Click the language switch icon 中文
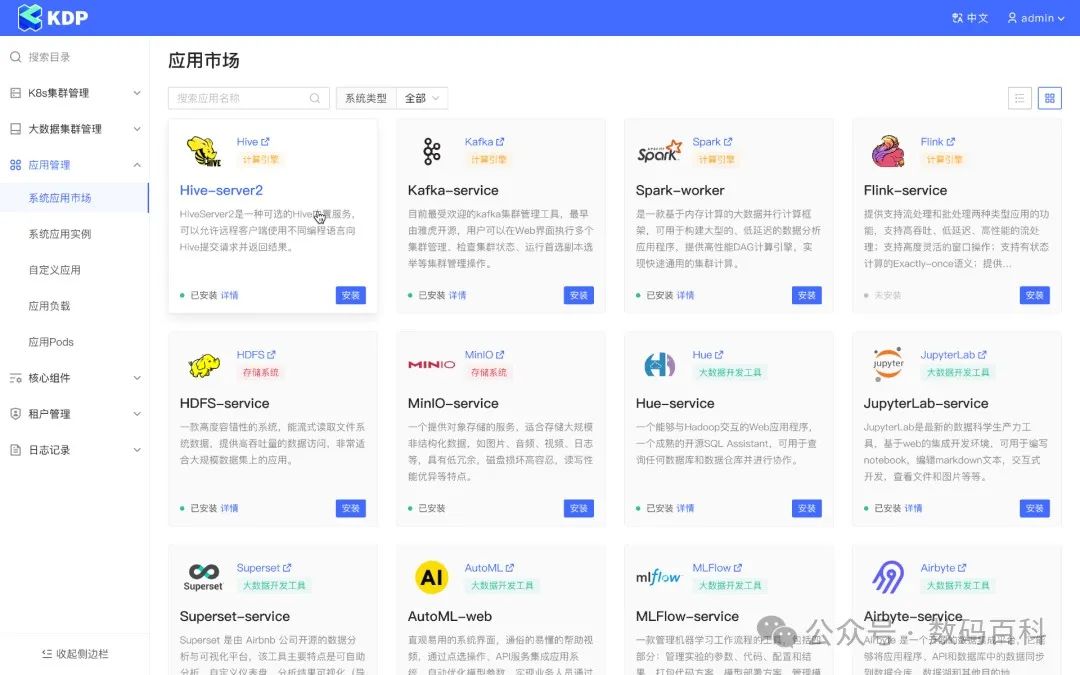The image size is (1080, 675). click(x=970, y=18)
